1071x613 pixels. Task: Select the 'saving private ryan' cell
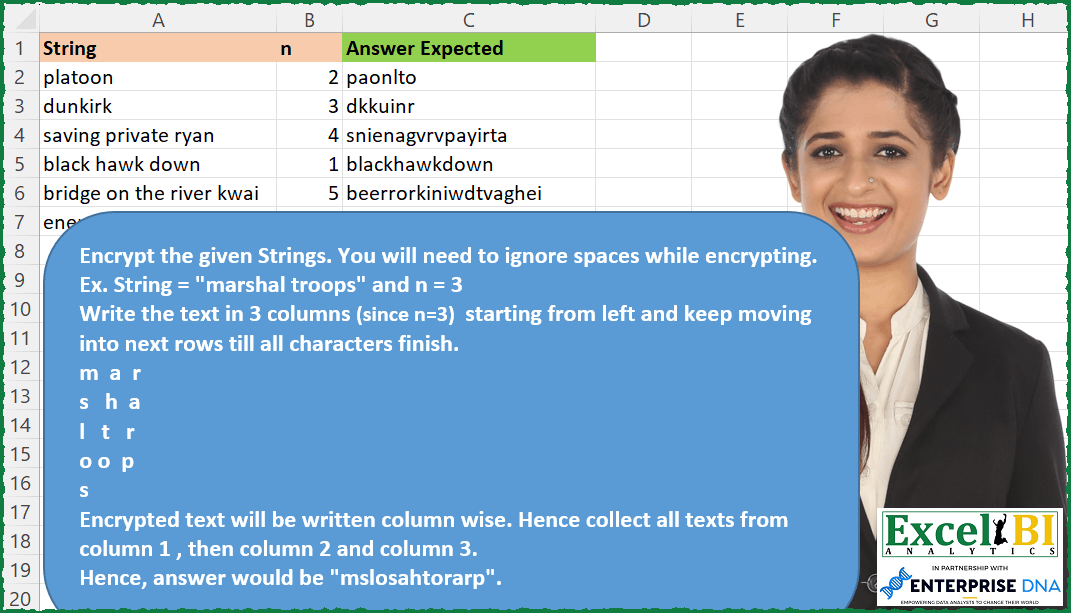point(158,135)
